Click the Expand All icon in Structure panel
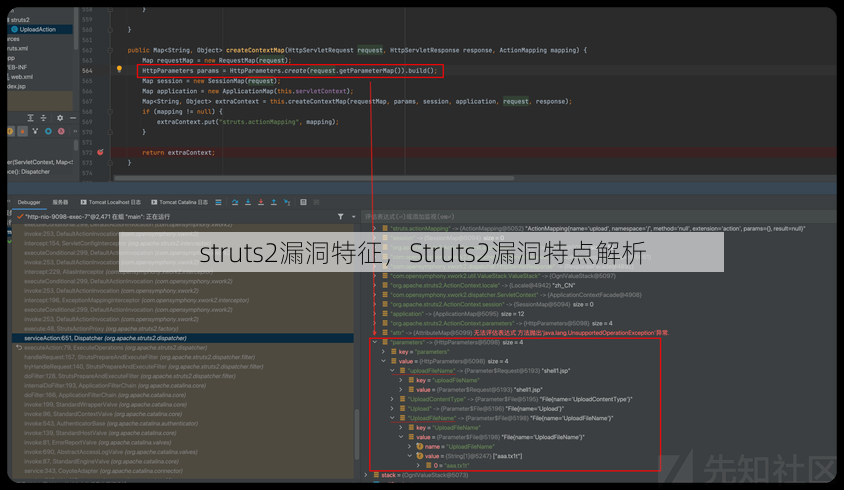844x490 pixels. 30,117
